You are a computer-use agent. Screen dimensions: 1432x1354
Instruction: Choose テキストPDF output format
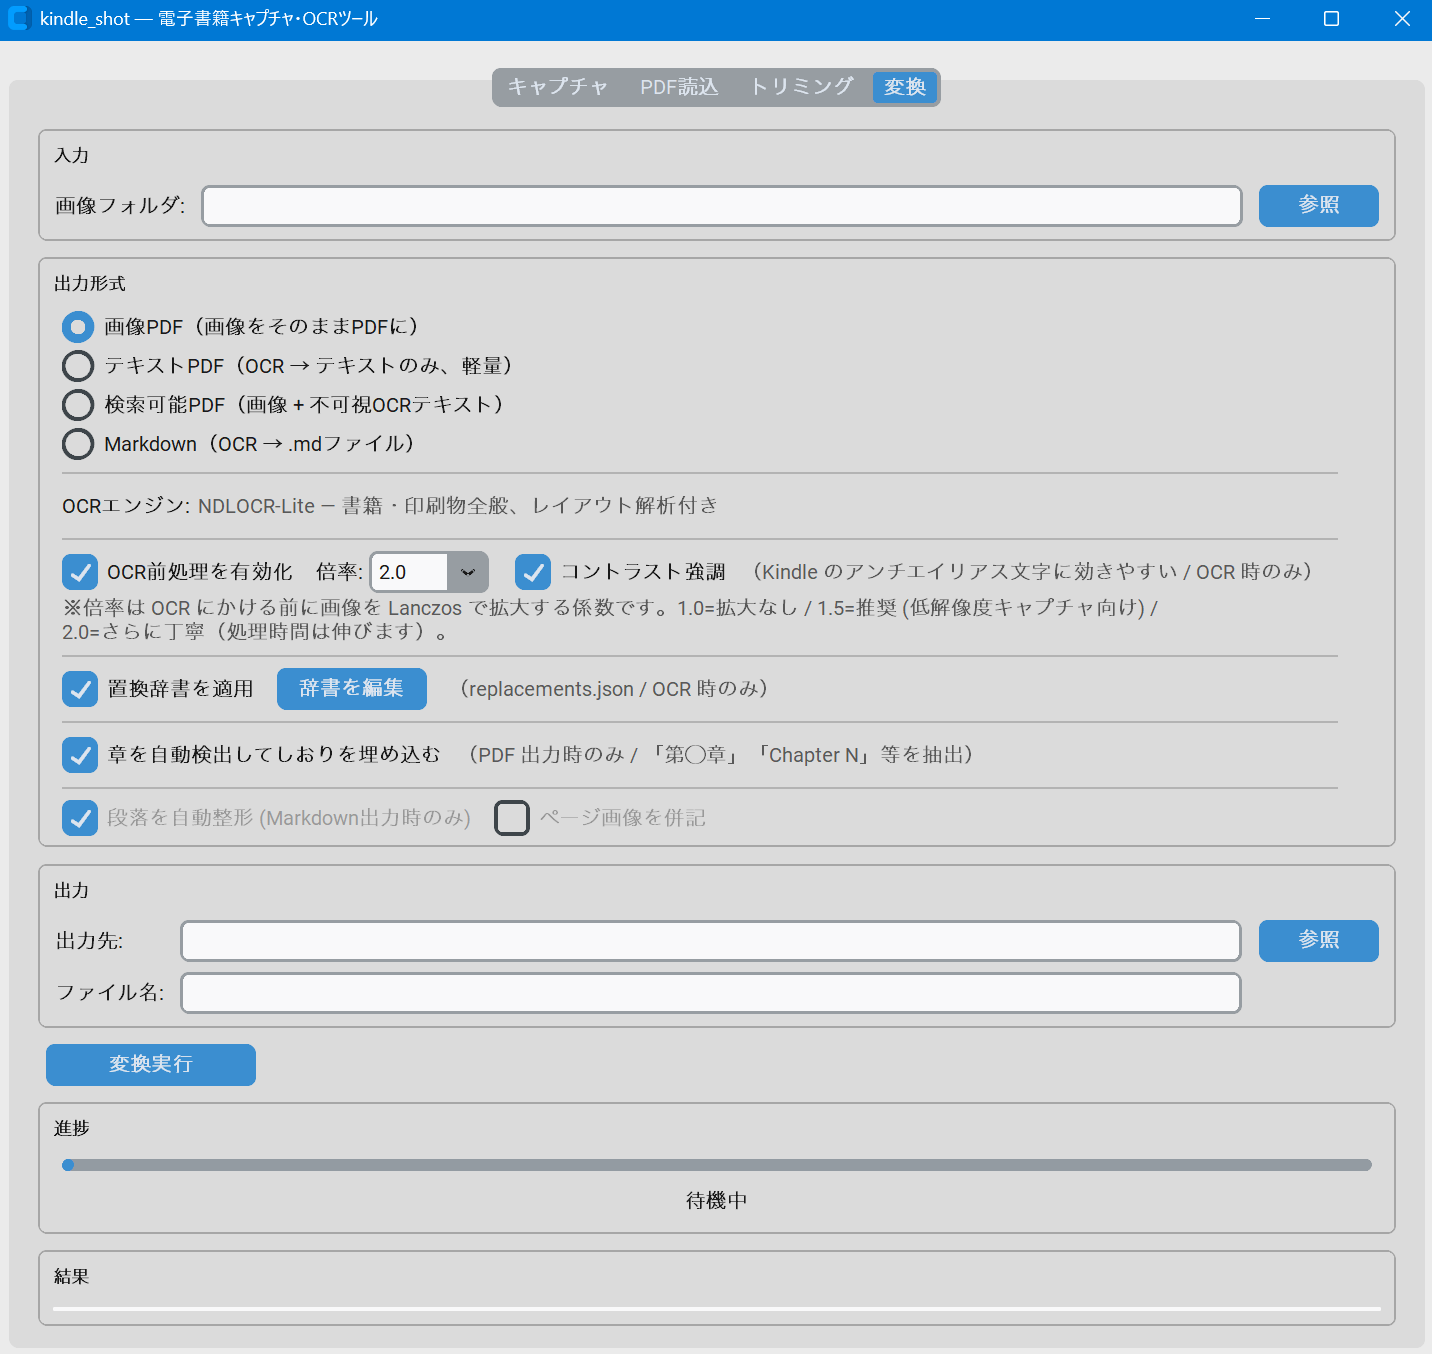point(78,366)
